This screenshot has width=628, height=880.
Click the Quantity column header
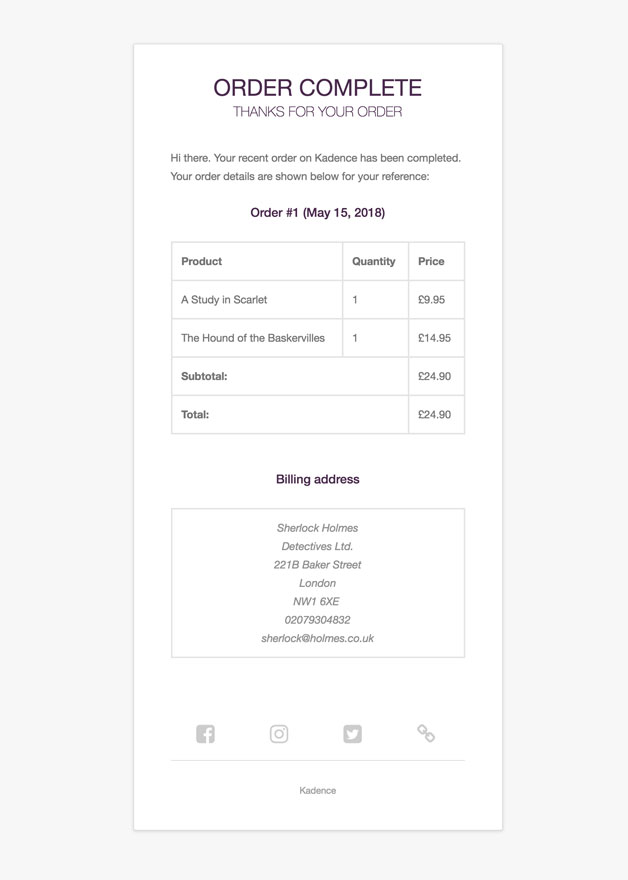coord(375,262)
